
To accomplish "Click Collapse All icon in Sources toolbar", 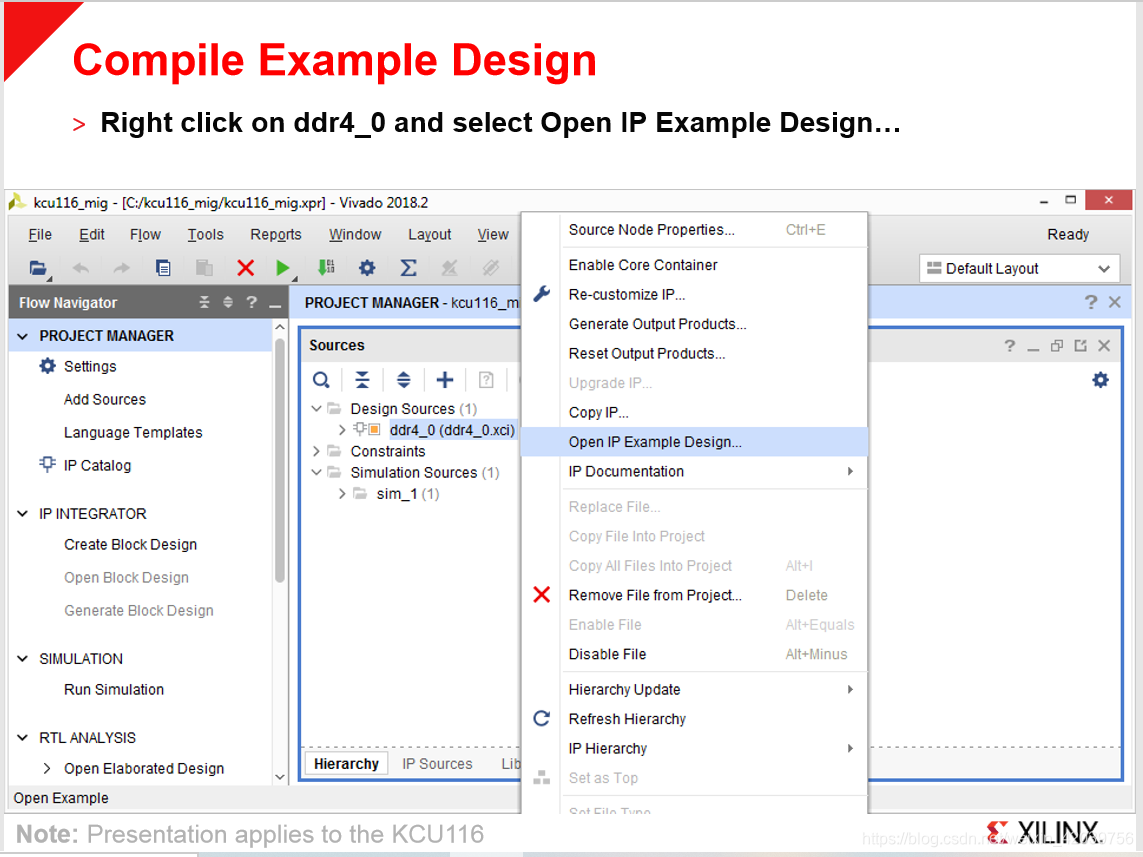I will coord(362,380).
